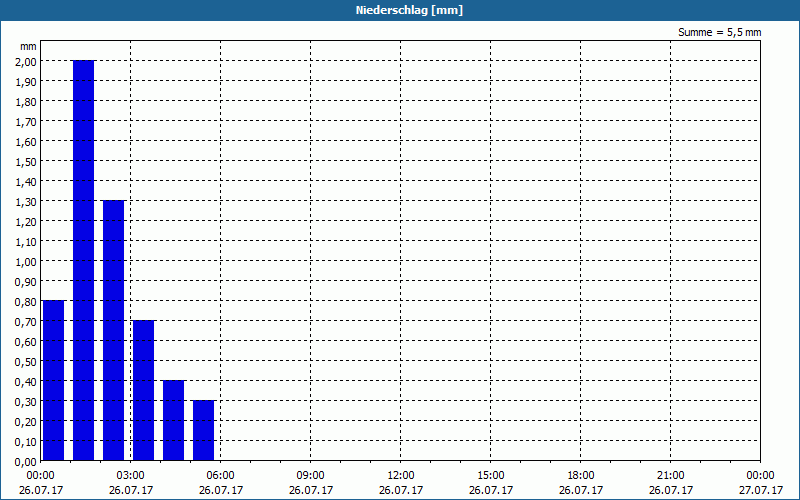Click the 1,50 y-axis label
The height and width of the screenshot is (500, 800).
pos(28,161)
